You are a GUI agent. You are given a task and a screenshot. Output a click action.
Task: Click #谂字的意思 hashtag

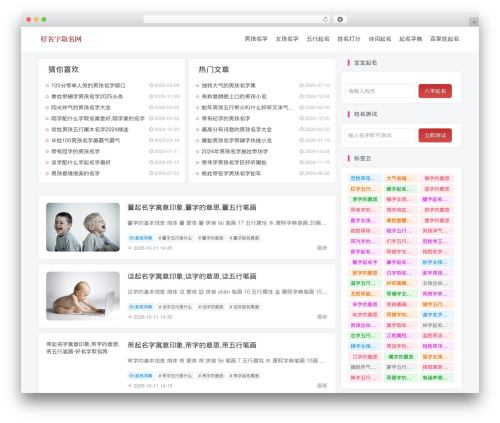click(x=210, y=307)
